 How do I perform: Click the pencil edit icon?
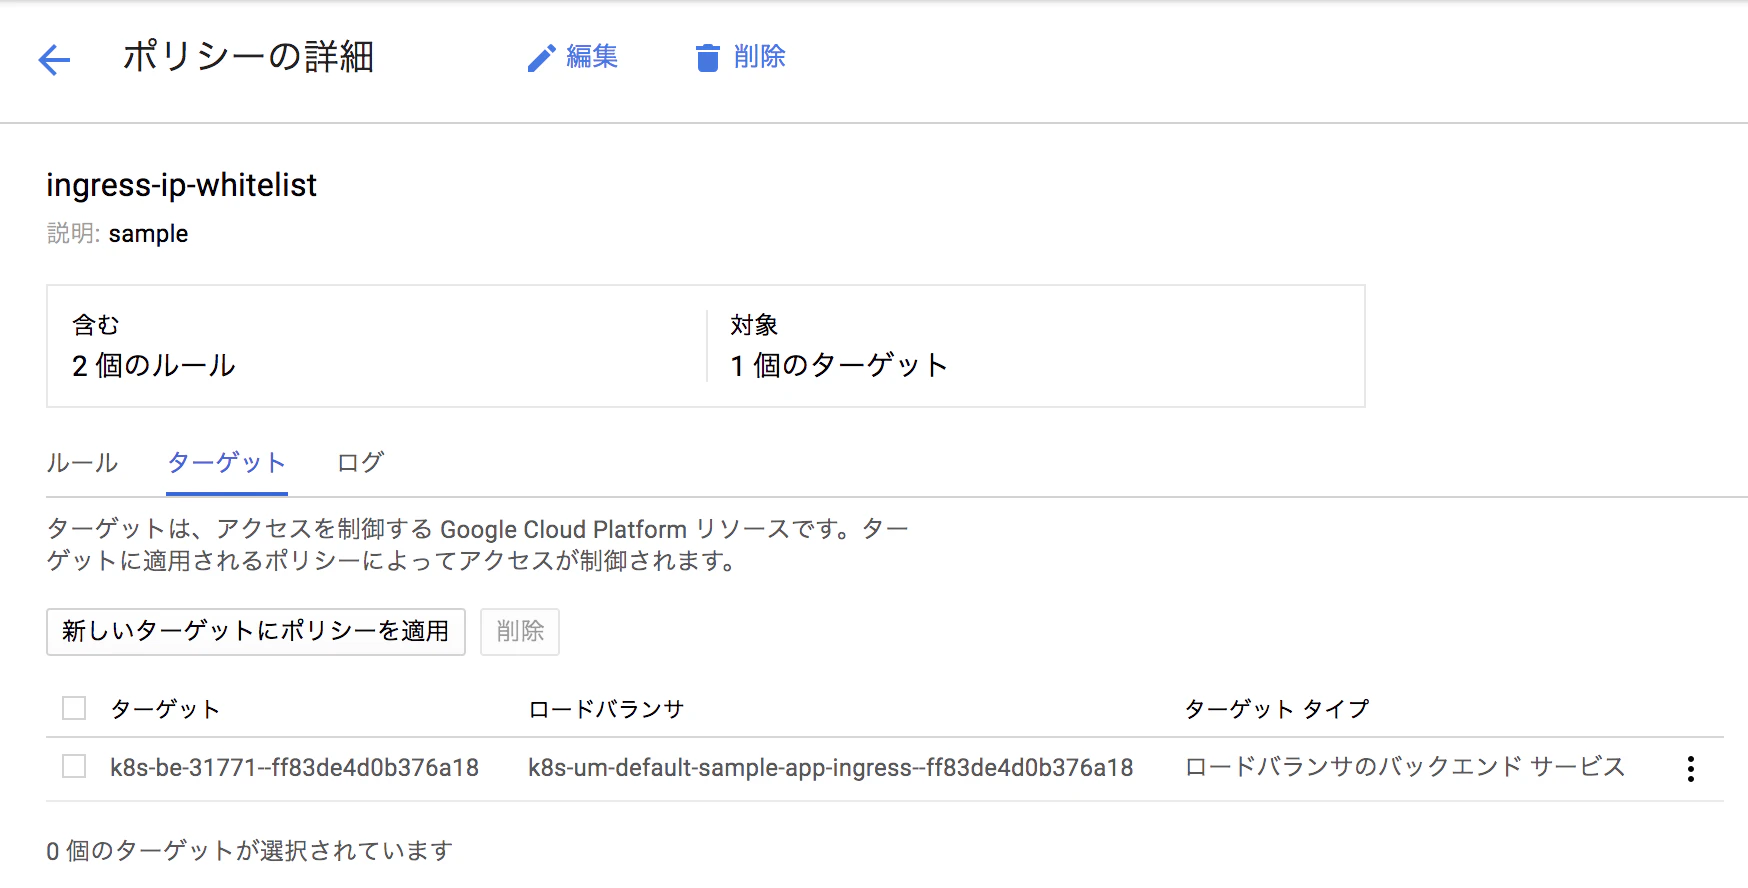pos(541,58)
